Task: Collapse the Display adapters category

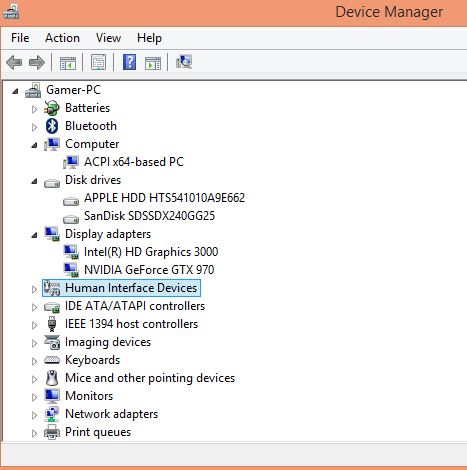Action: (x=34, y=235)
